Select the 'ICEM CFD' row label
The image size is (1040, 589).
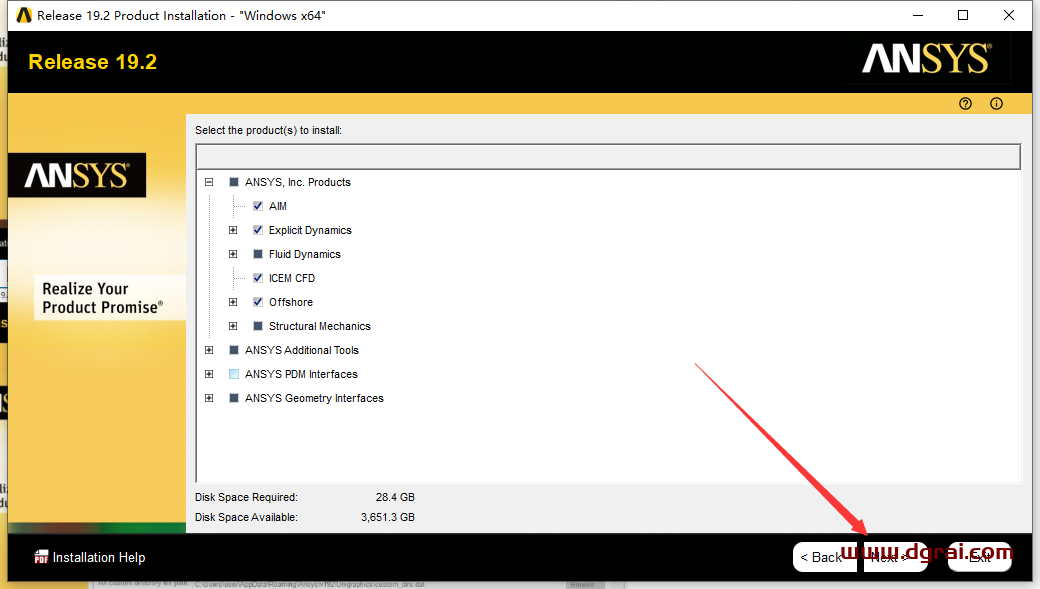(292, 278)
